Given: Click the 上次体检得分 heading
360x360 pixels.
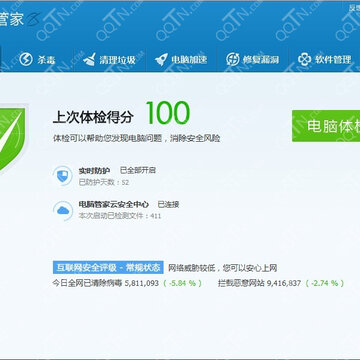Looking at the screenshot, I should click(x=93, y=117).
